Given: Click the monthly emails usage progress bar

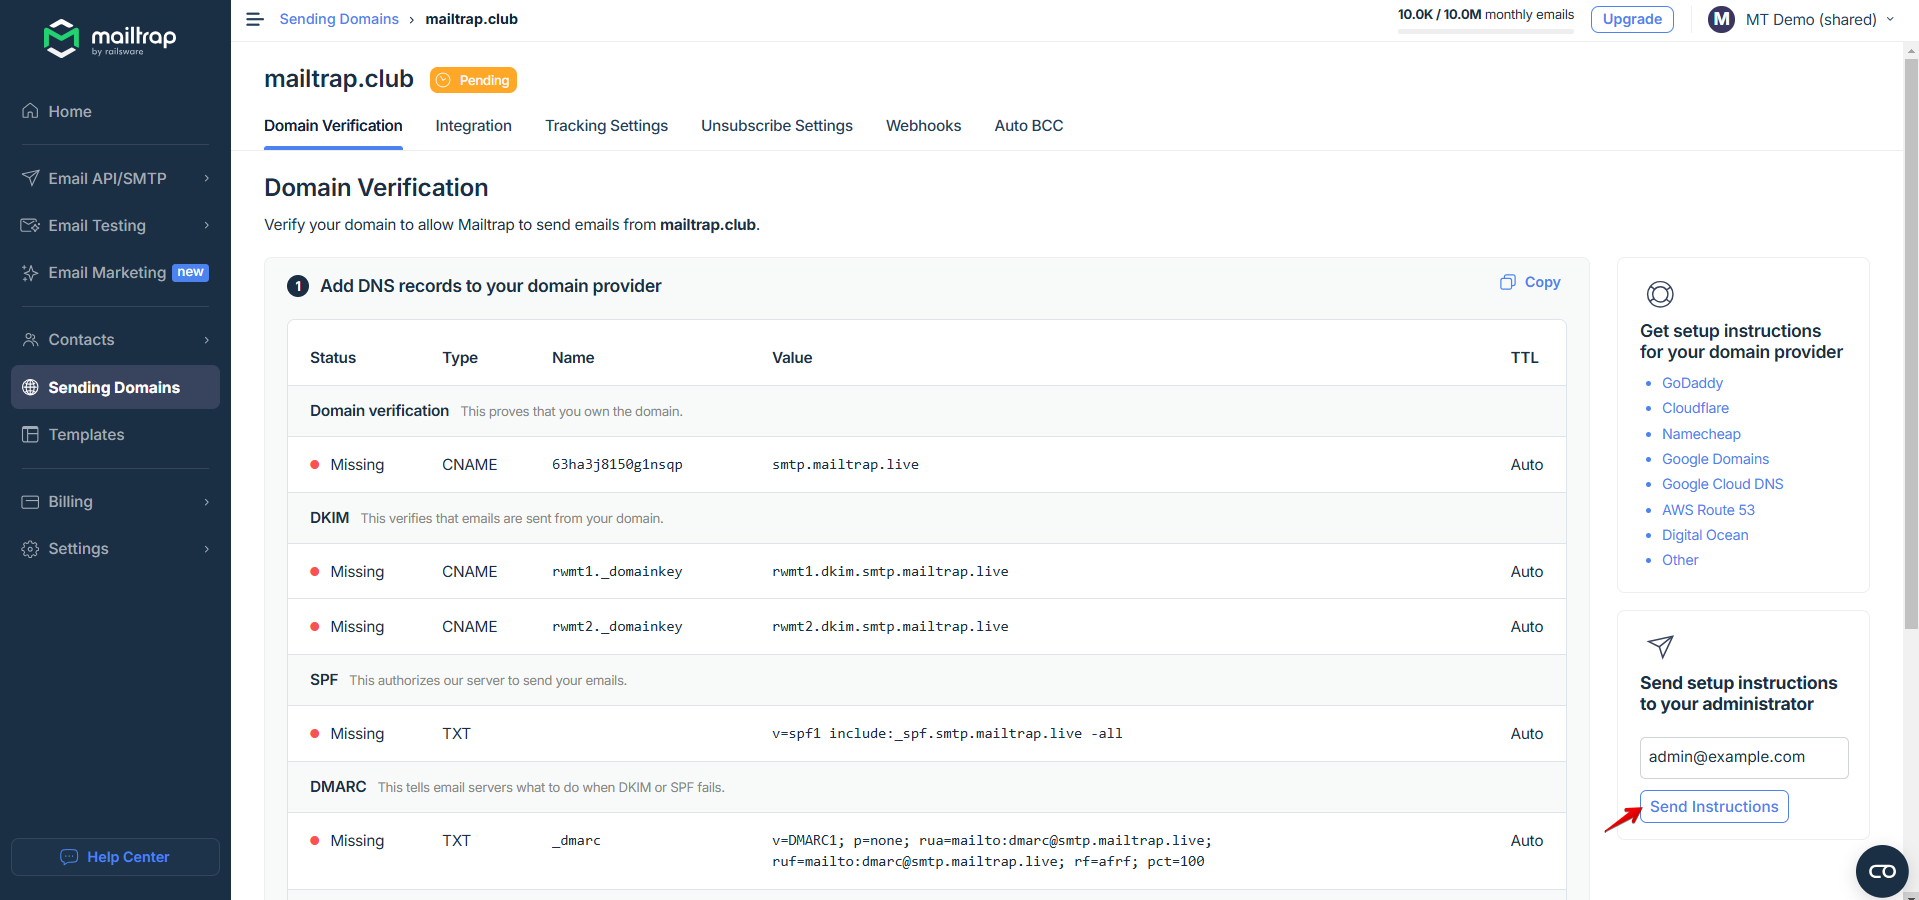Looking at the screenshot, I should pyautogui.click(x=1485, y=32).
